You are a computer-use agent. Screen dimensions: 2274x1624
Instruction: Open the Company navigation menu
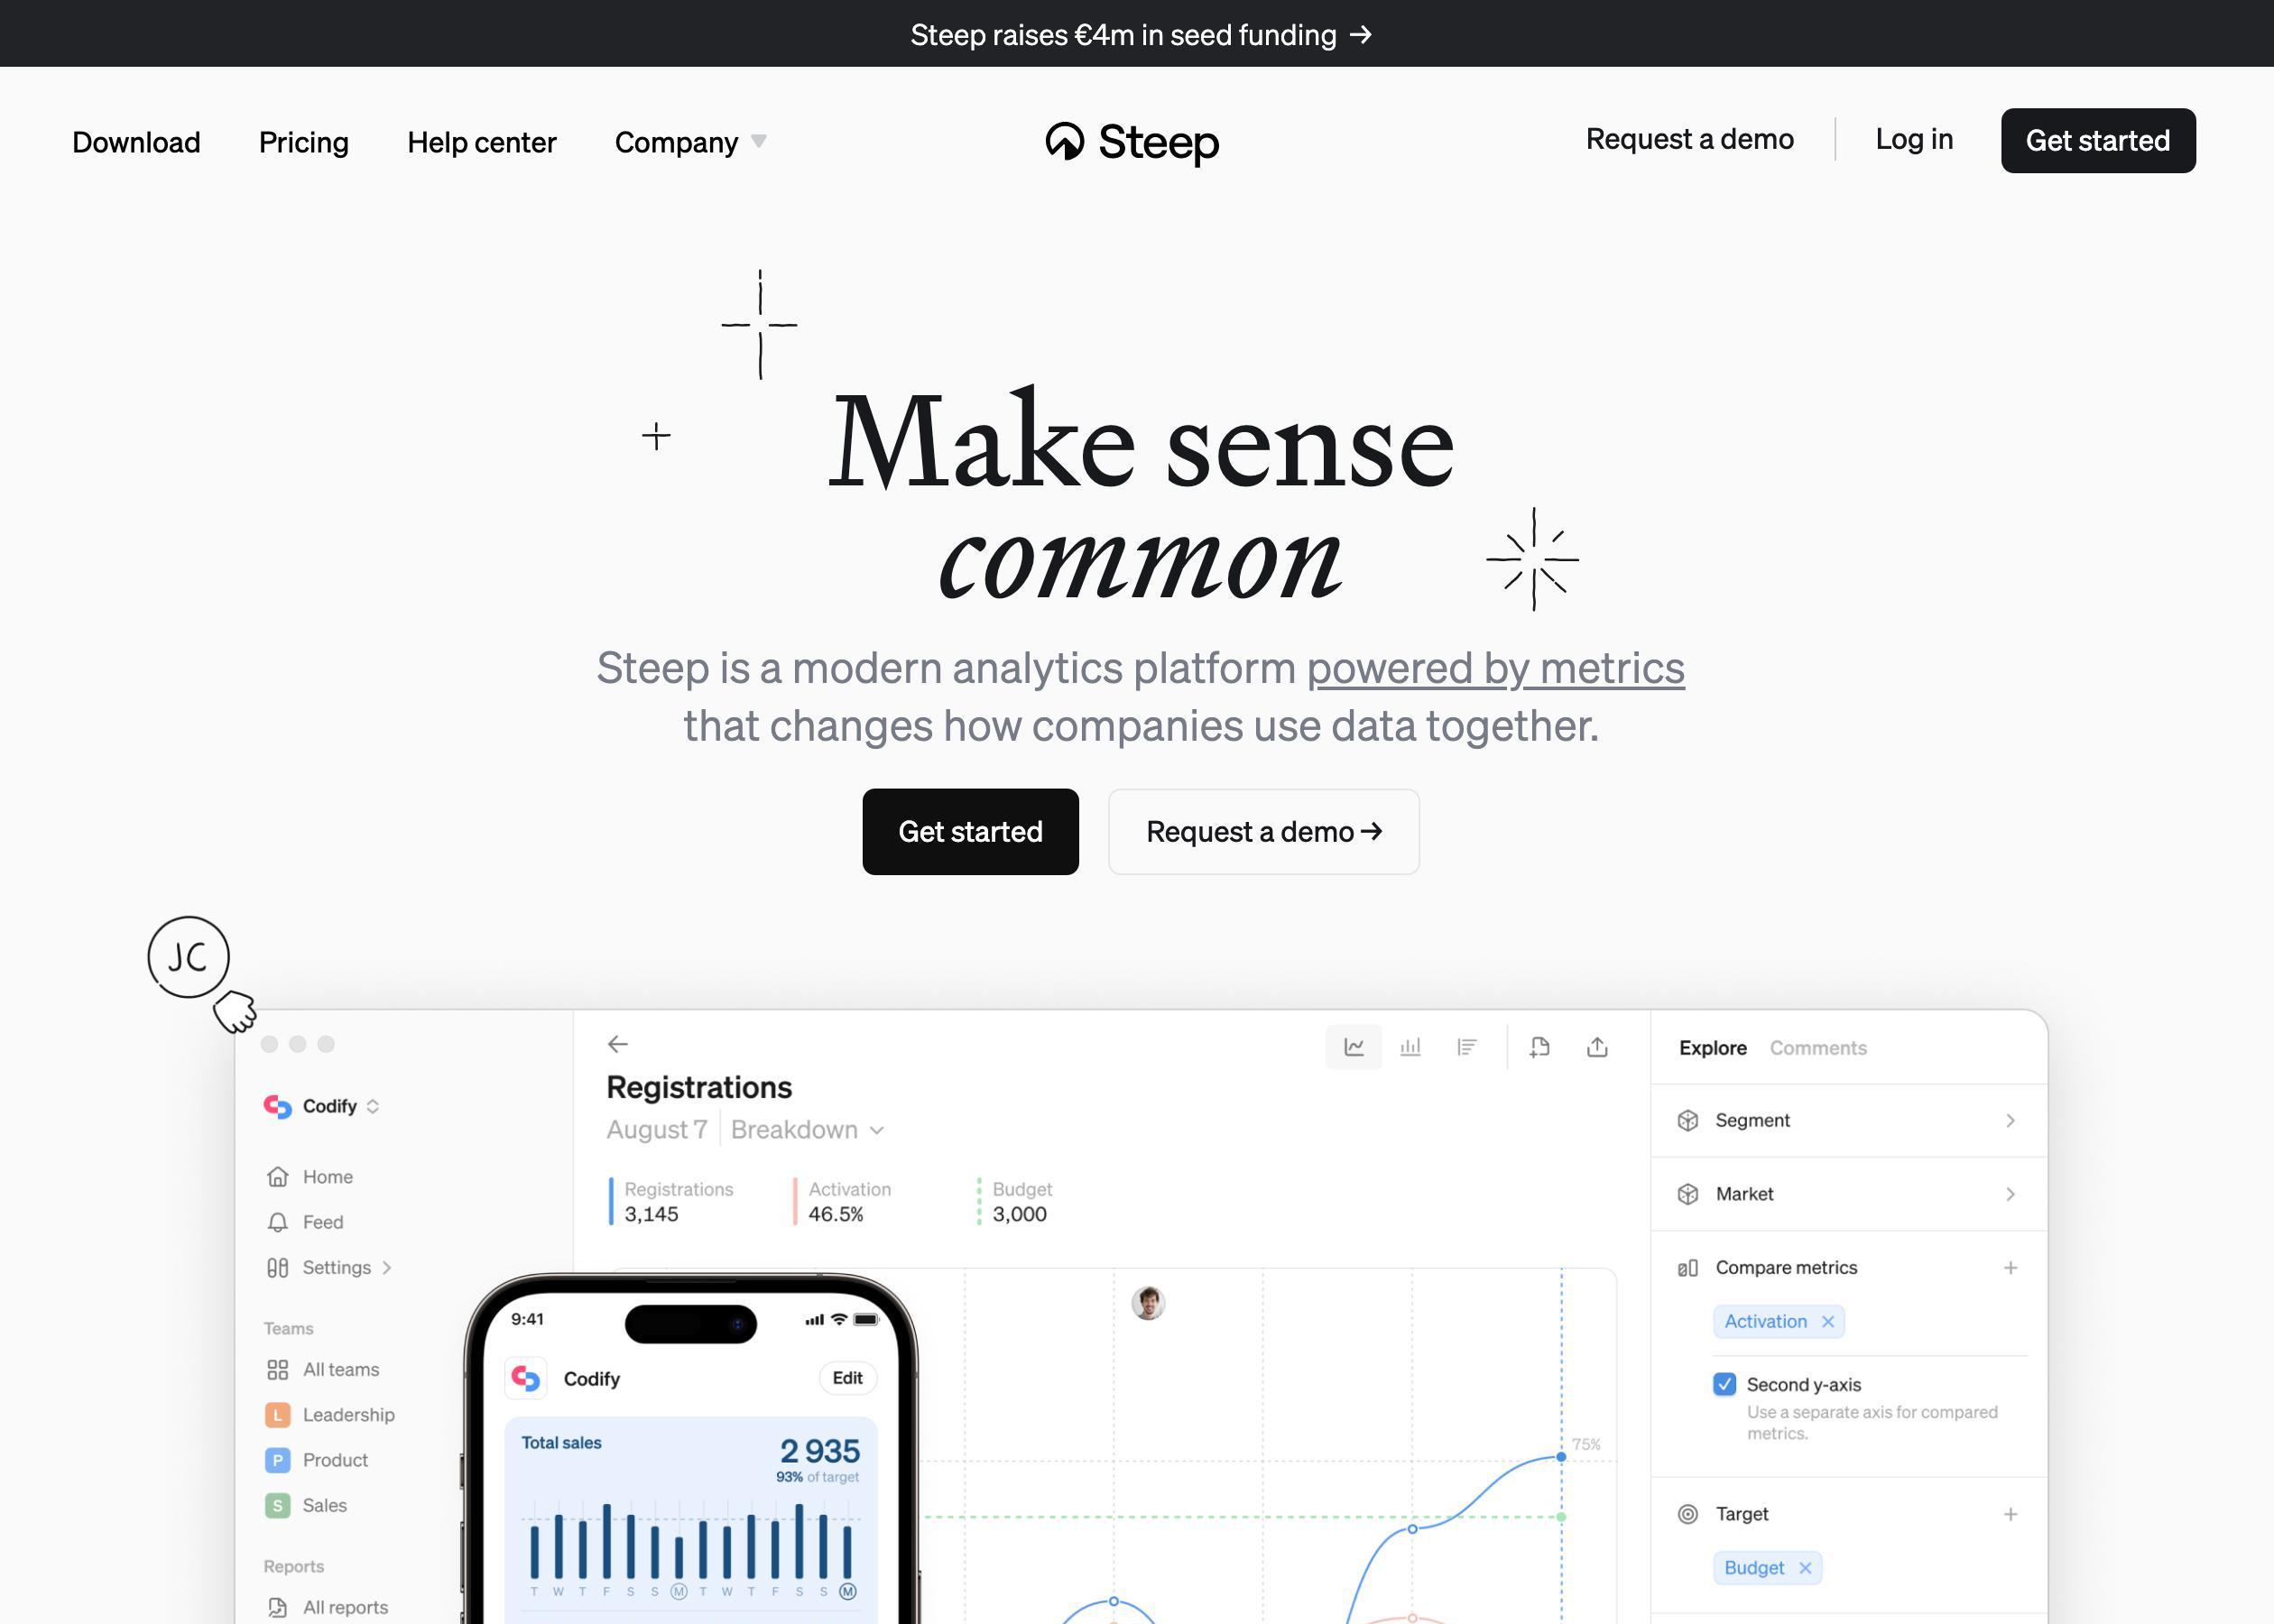(x=690, y=143)
